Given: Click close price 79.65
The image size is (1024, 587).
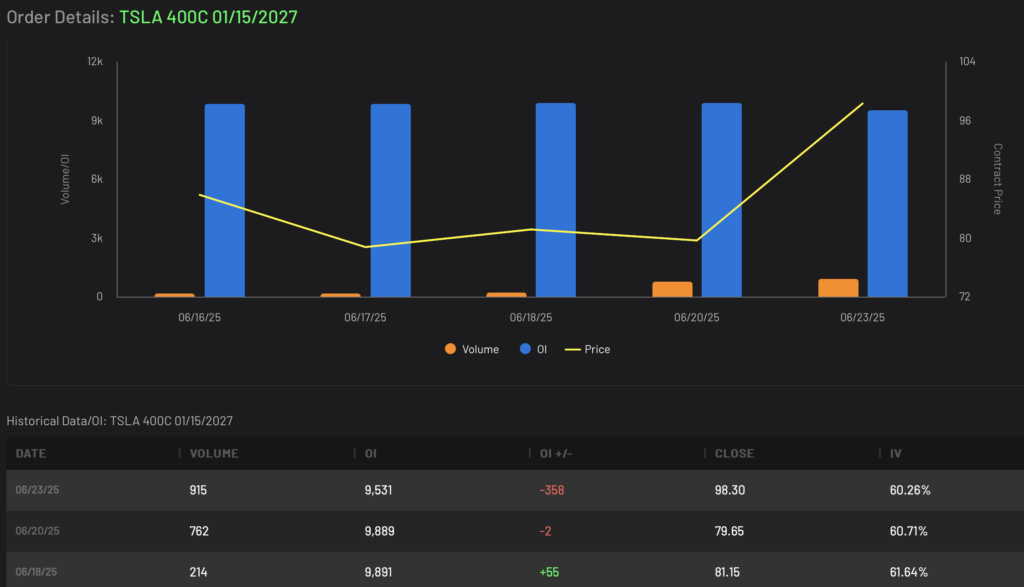Looking at the screenshot, I should point(729,531).
